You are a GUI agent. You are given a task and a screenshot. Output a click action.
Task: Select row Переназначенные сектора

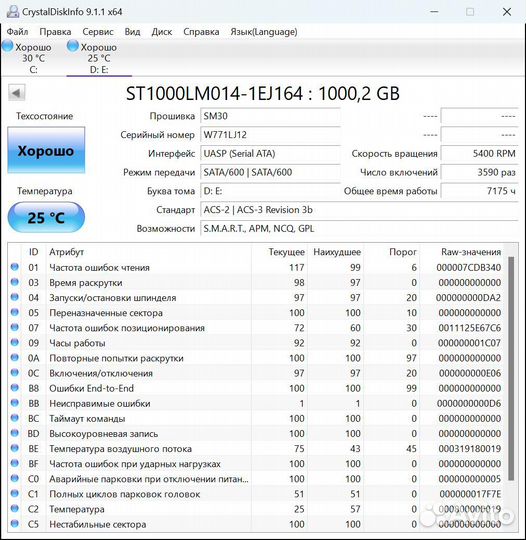(257, 313)
